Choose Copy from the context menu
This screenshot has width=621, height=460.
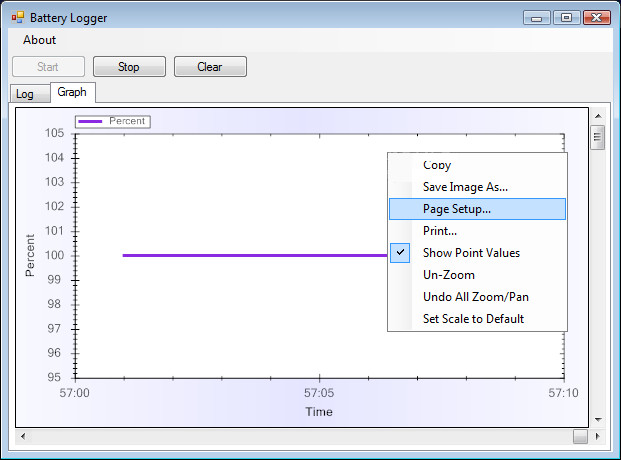[477, 165]
